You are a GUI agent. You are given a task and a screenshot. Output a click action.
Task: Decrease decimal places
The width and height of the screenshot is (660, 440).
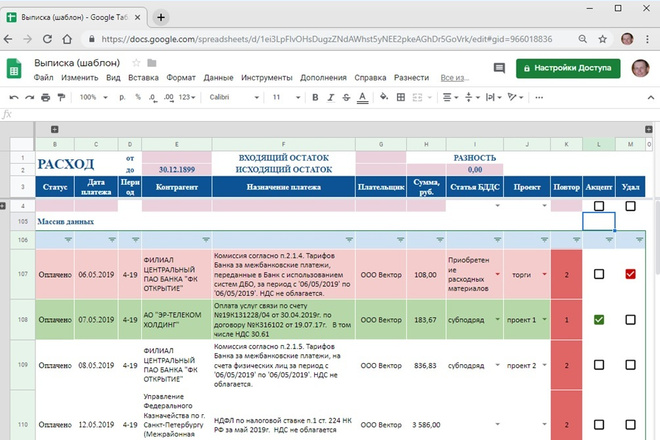153,97
